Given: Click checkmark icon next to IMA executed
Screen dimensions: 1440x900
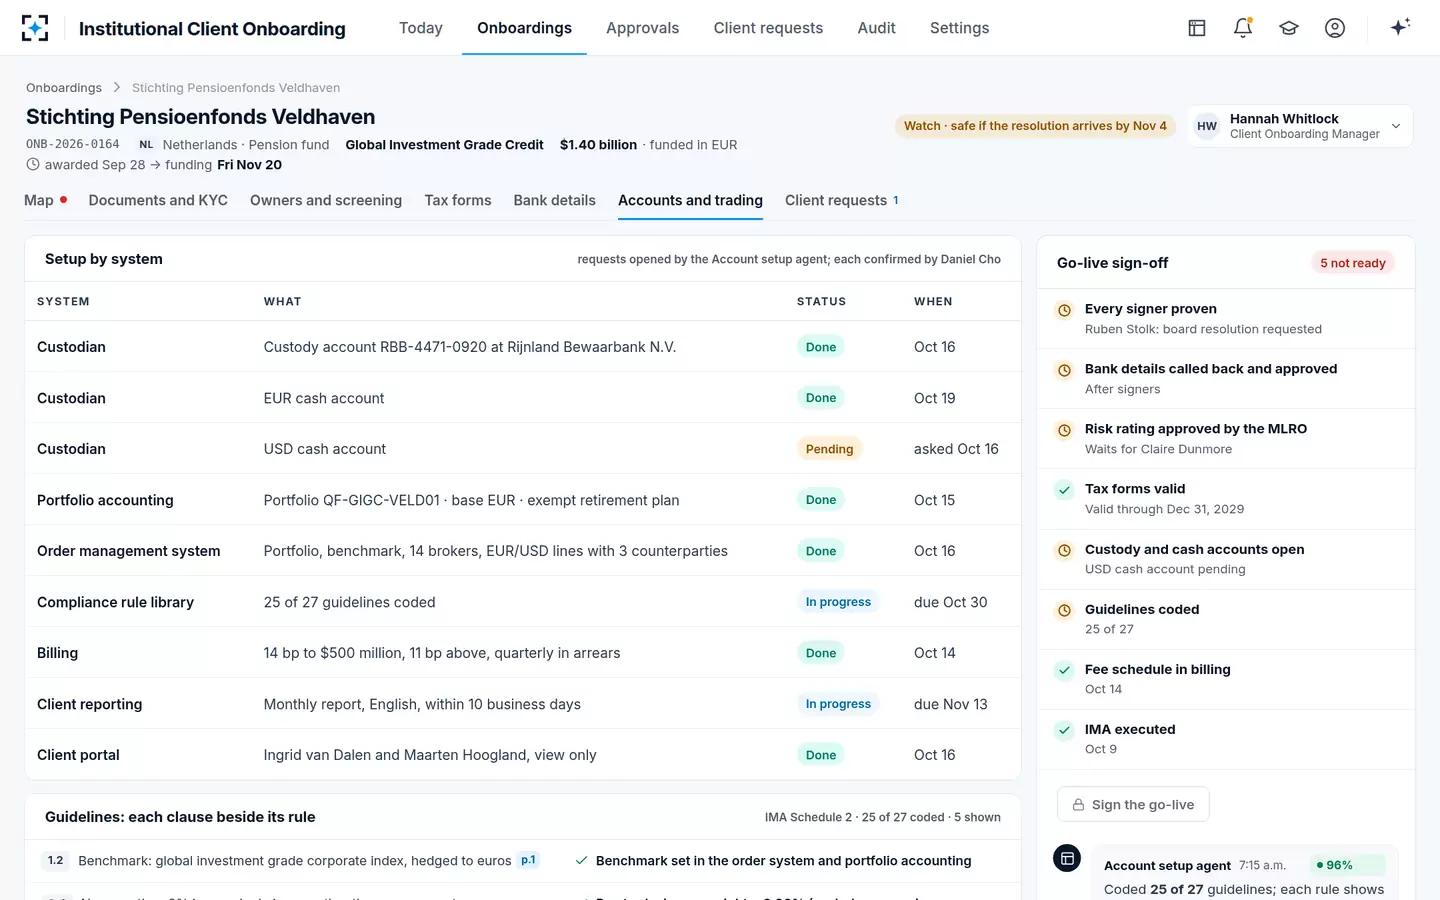Looking at the screenshot, I should pos(1065,730).
